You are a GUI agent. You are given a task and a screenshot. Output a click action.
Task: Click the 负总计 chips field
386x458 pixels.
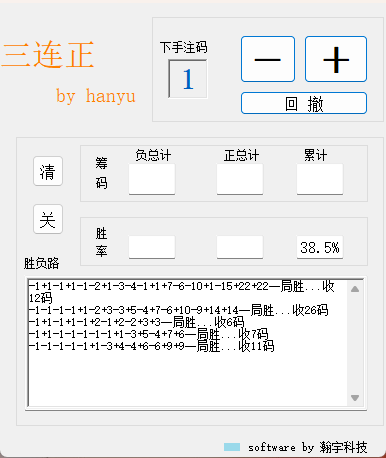[152, 179]
